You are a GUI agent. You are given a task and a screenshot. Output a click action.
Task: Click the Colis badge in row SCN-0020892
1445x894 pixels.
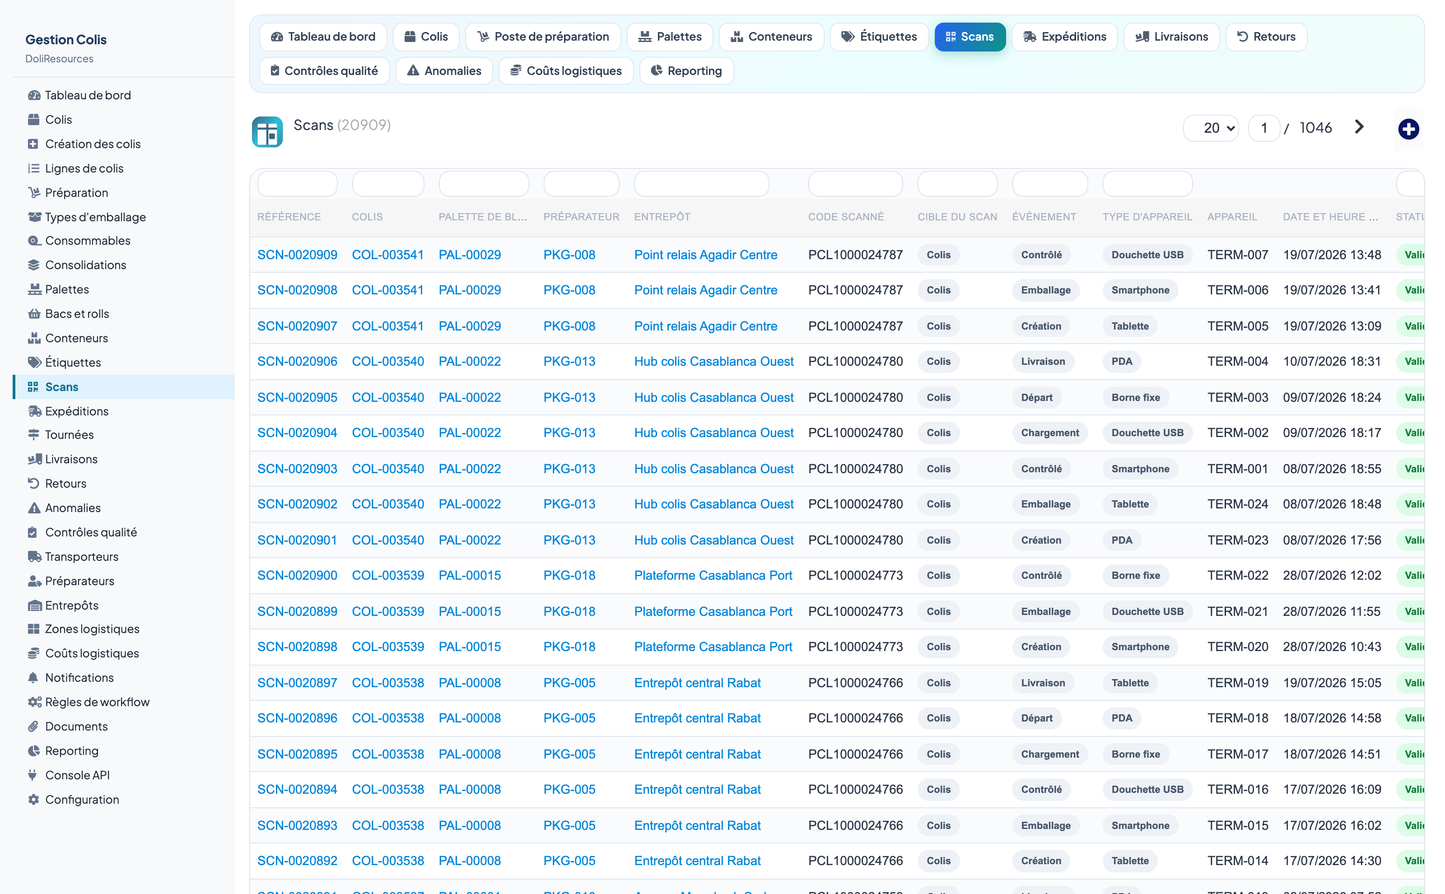(x=939, y=861)
